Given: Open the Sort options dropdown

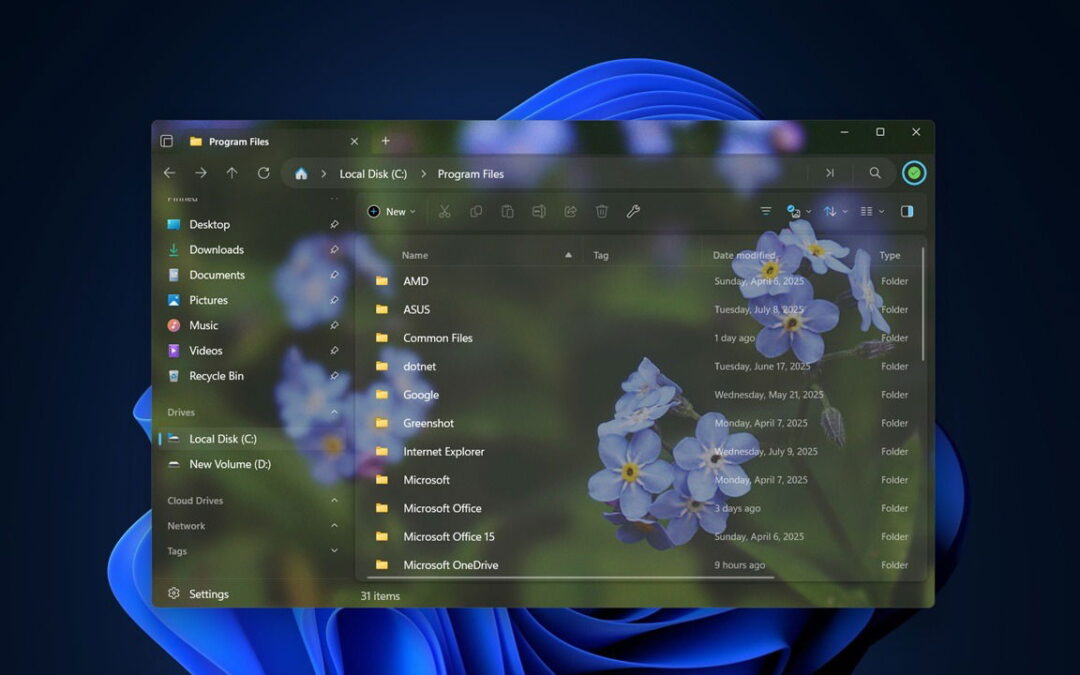Looking at the screenshot, I should point(834,212).
